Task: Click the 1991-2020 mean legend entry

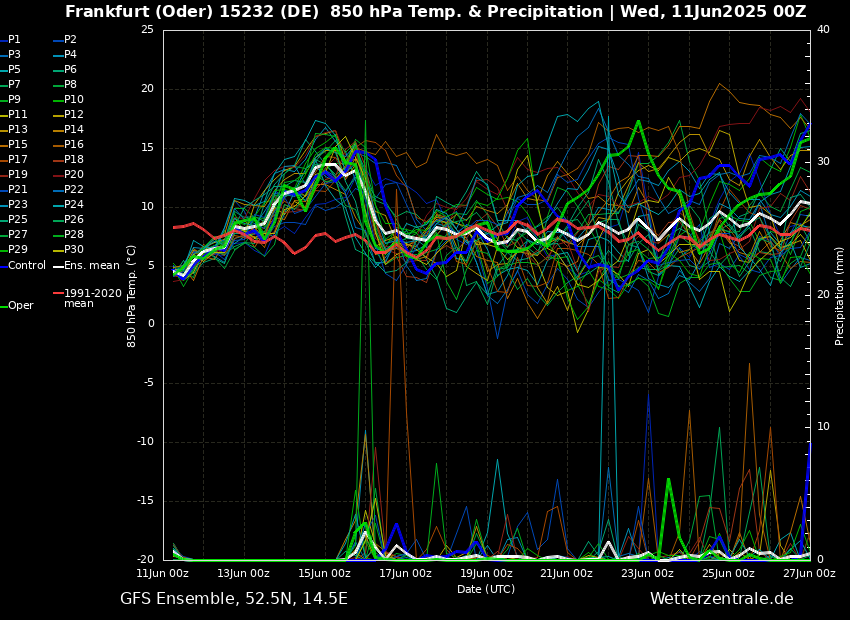Action: 88,298
